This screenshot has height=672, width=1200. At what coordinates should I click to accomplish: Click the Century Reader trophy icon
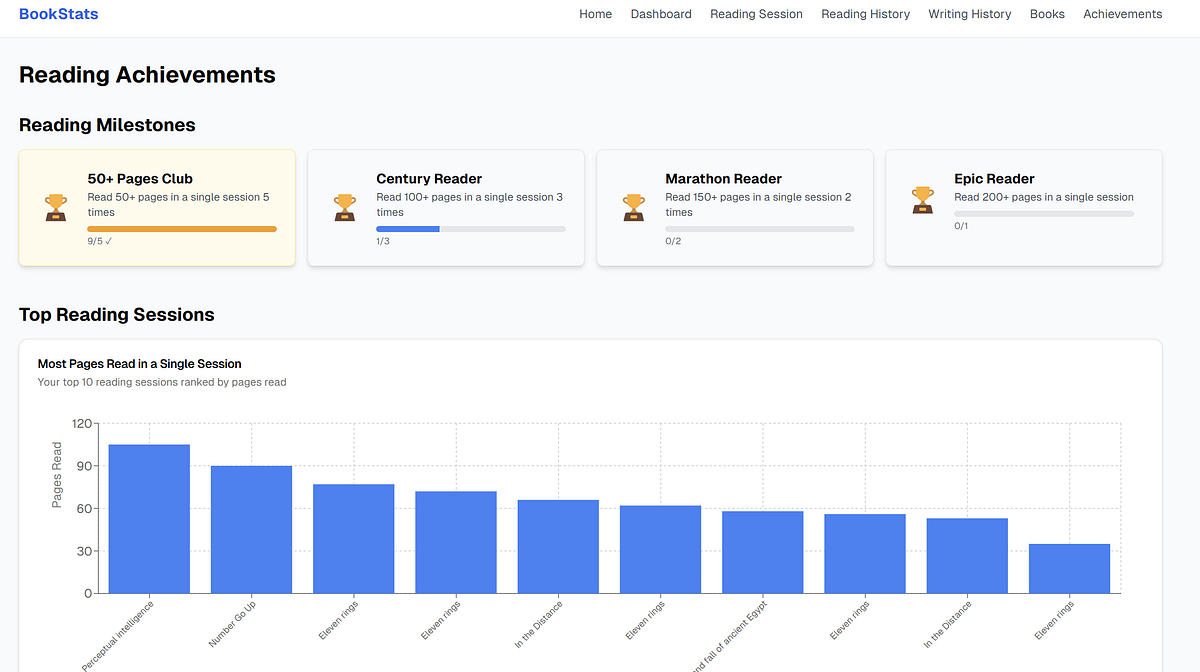[x=344, y=208]
